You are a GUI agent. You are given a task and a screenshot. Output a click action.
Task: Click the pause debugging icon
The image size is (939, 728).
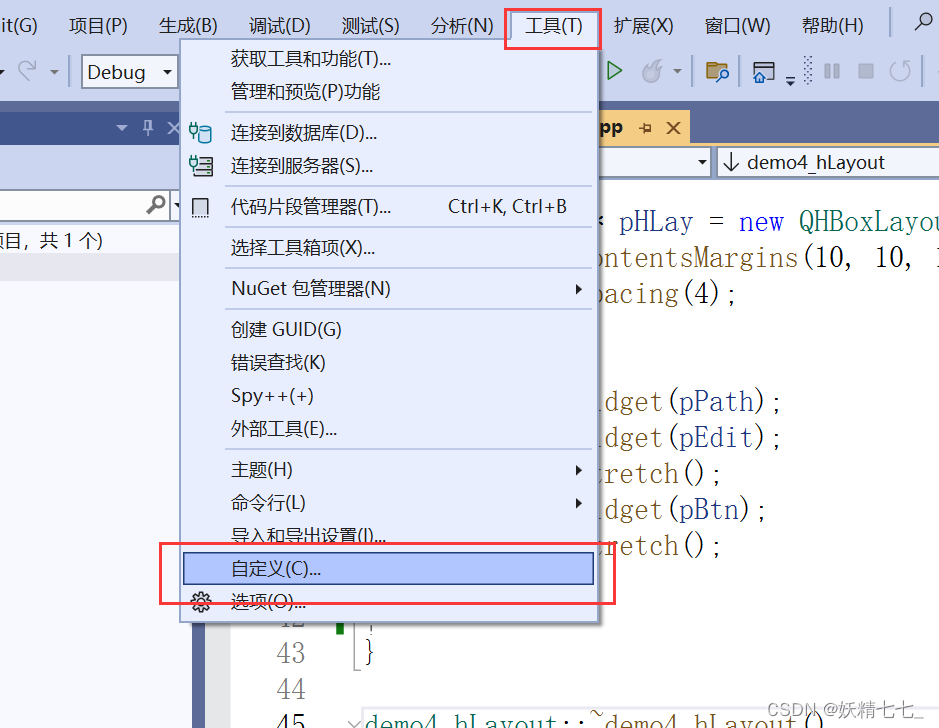click(x=832, y=71)
